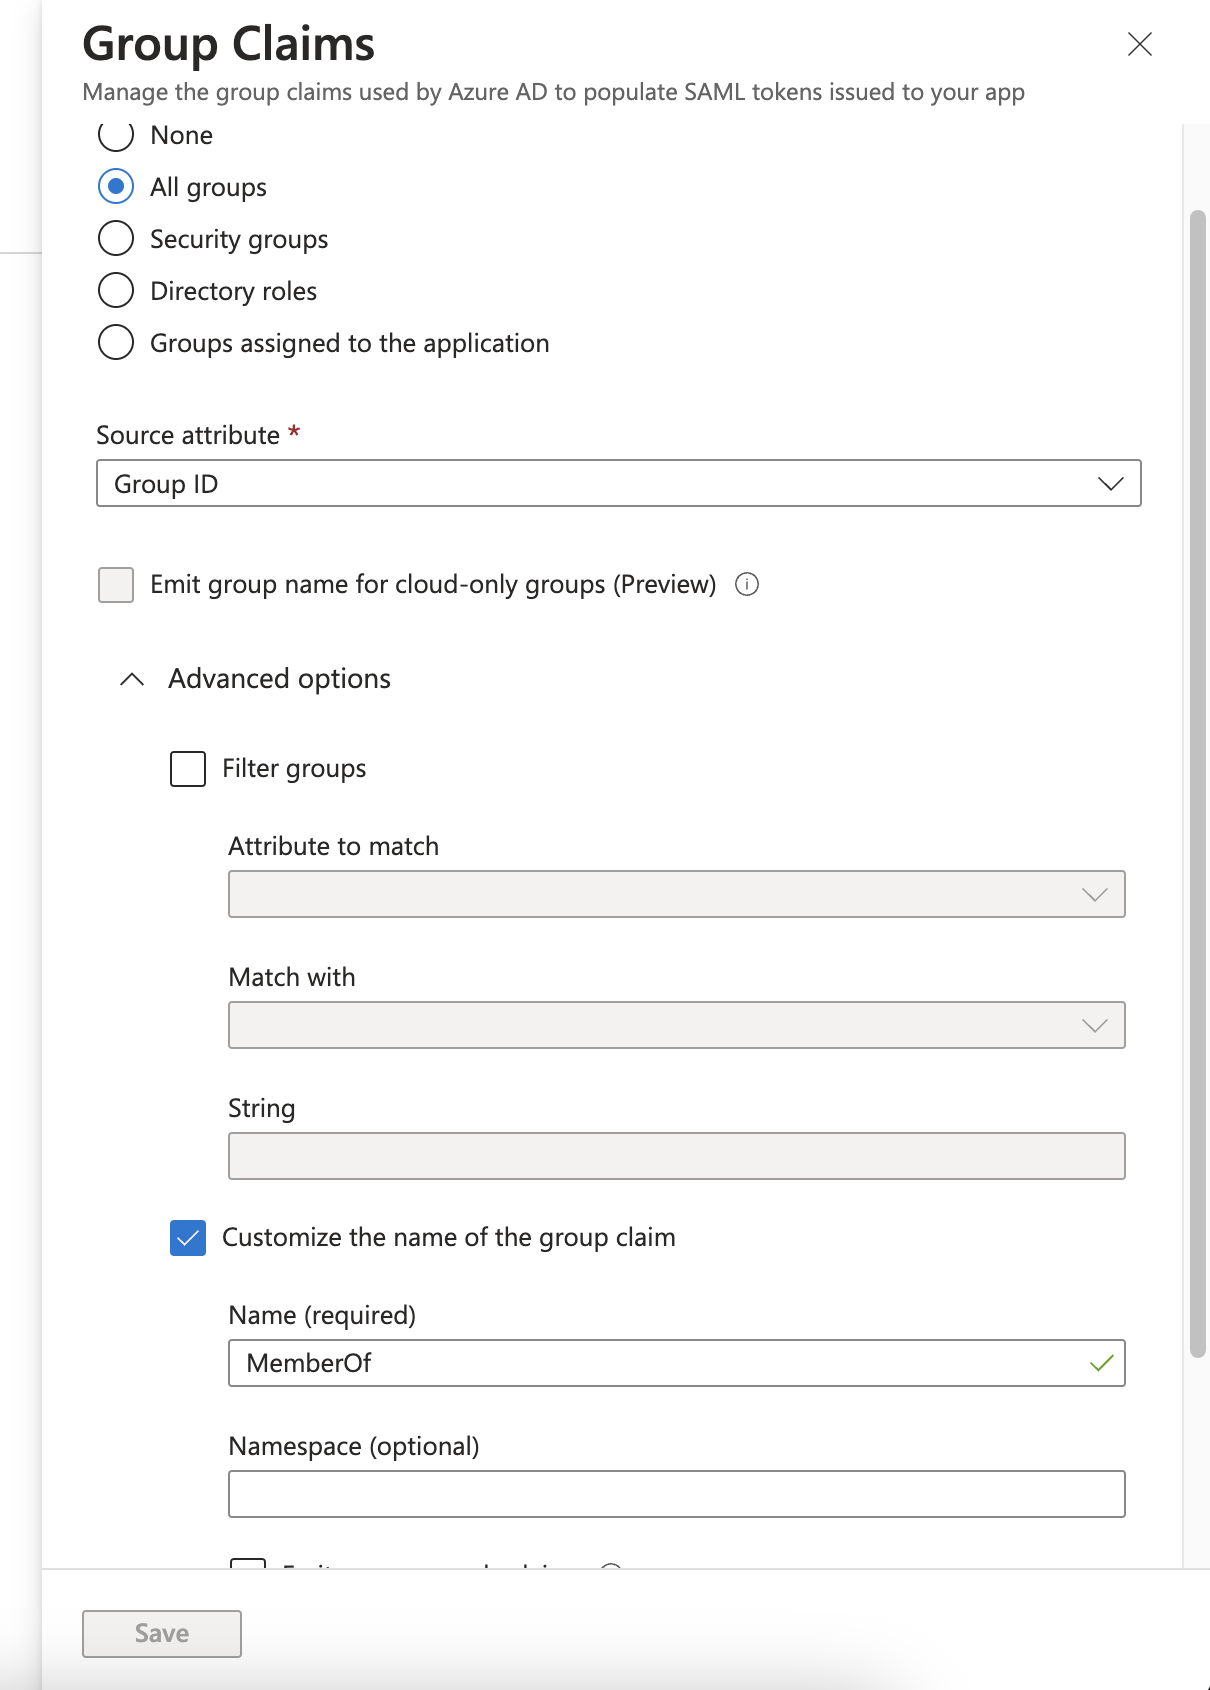Select Directory roles radio button
Image resolution: width=1210 pixels, height=1690 pixels.
click(x=116, y=291)
